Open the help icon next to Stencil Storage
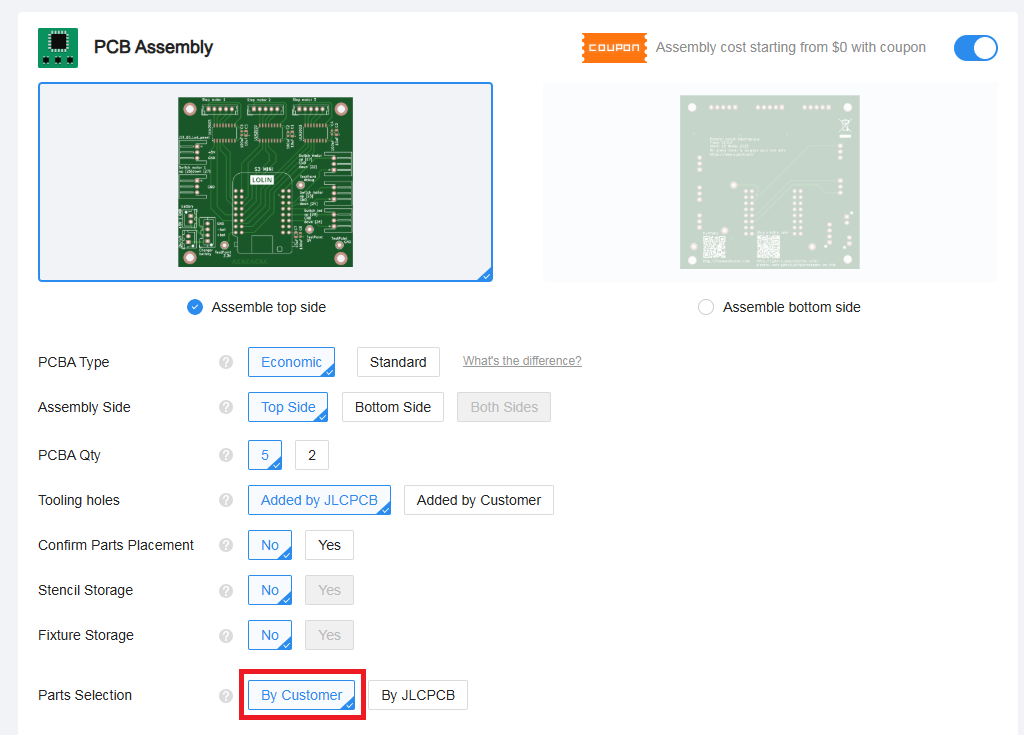Viewport: 1024px width, 735px height. [x=226, y=591]
